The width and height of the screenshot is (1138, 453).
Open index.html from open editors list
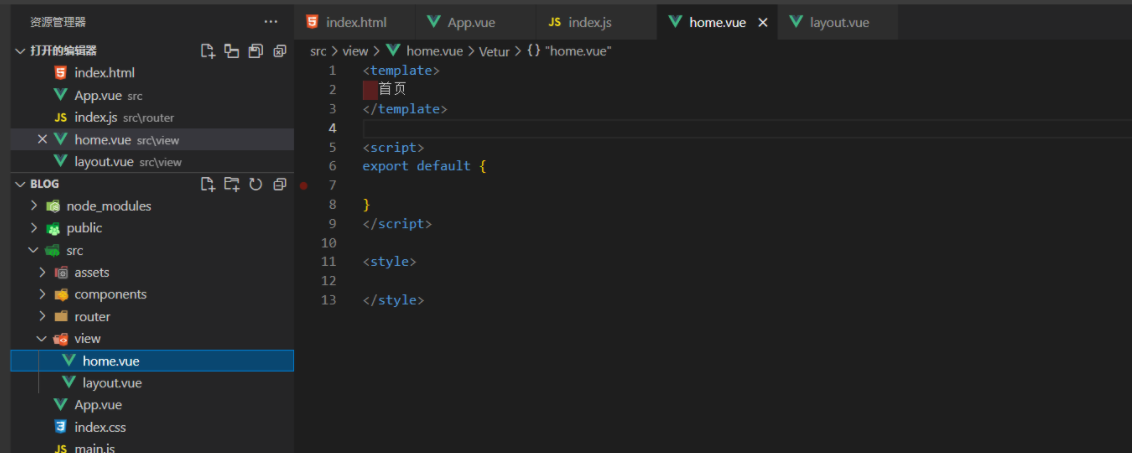tap(152, 73)
